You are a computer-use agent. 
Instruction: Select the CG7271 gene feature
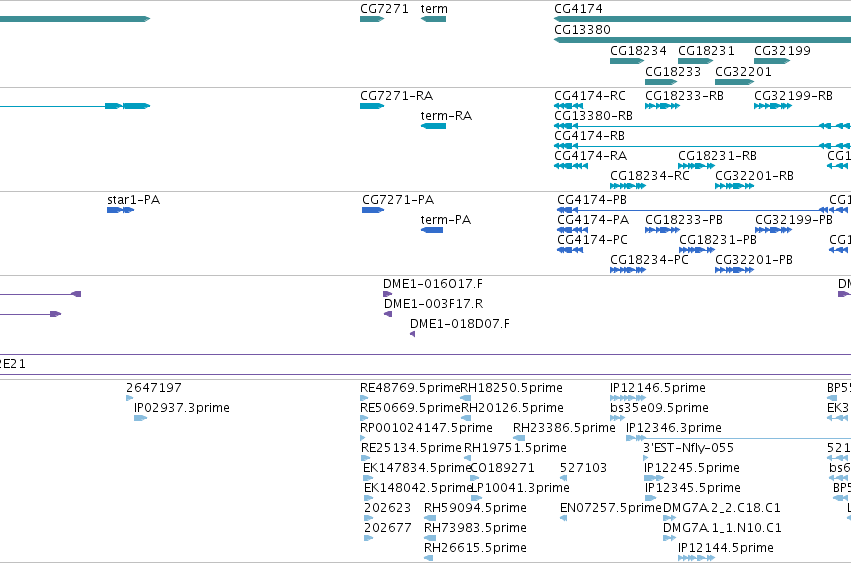tap(372, 19)
